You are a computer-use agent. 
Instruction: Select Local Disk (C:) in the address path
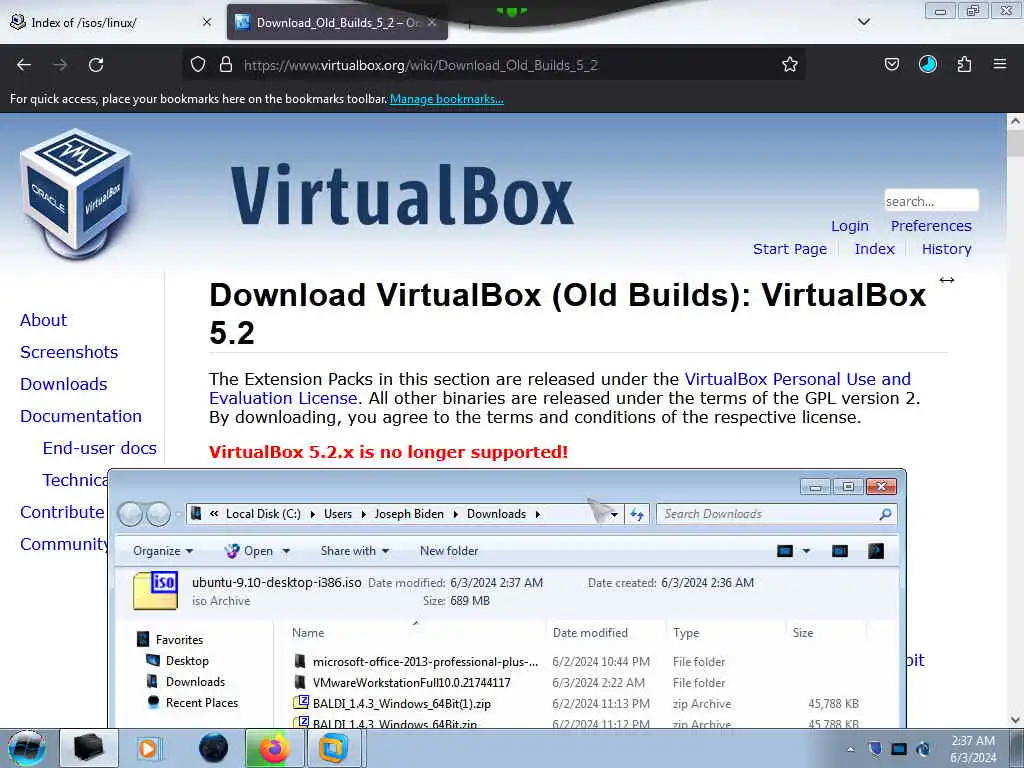(263, 514)
